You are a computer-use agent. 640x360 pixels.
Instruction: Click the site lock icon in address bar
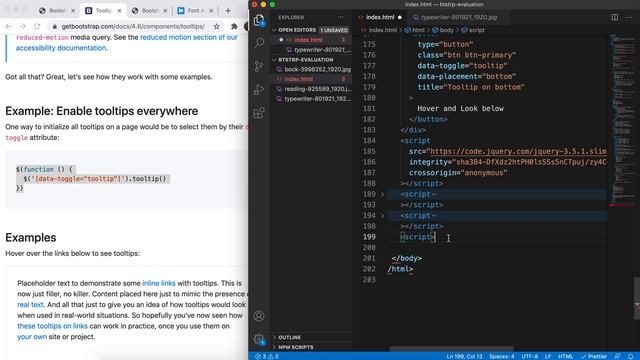coord(55,27)
